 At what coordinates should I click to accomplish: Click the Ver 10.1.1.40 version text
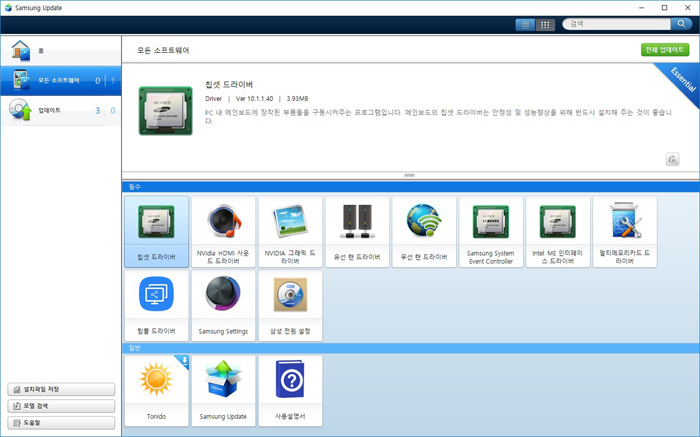(x=254, y=99)
